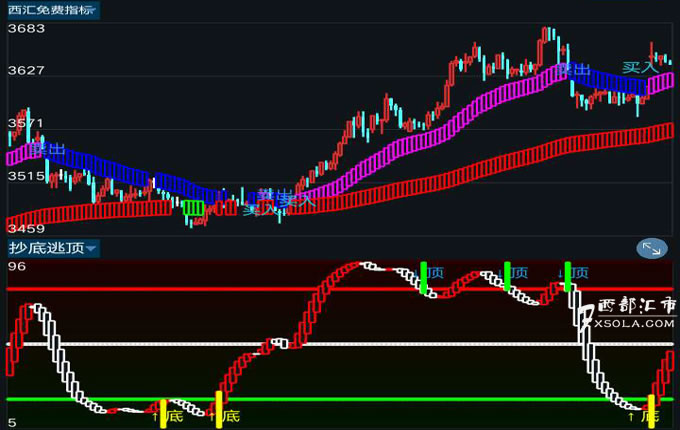Open the 西汇免费指标 indicator dropdown

[x=52, y=10]
